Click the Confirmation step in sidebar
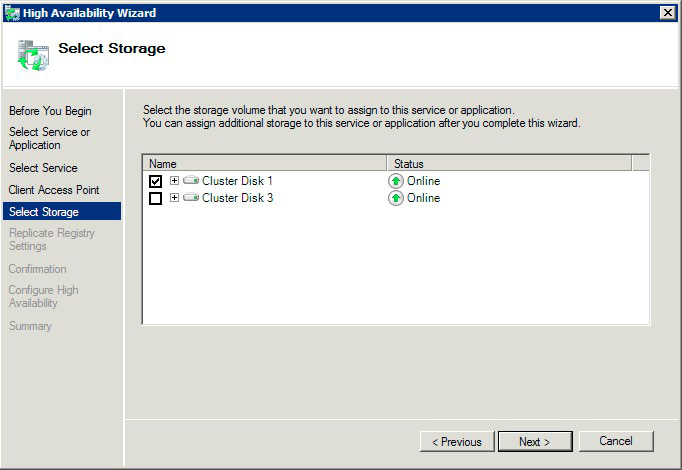 [37, 269]
